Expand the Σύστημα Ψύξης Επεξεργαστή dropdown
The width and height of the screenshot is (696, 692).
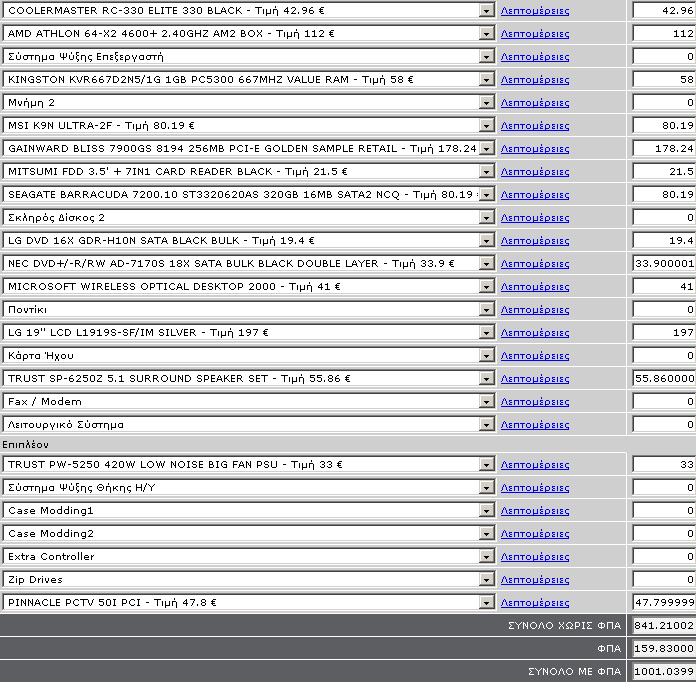point(249,57)
